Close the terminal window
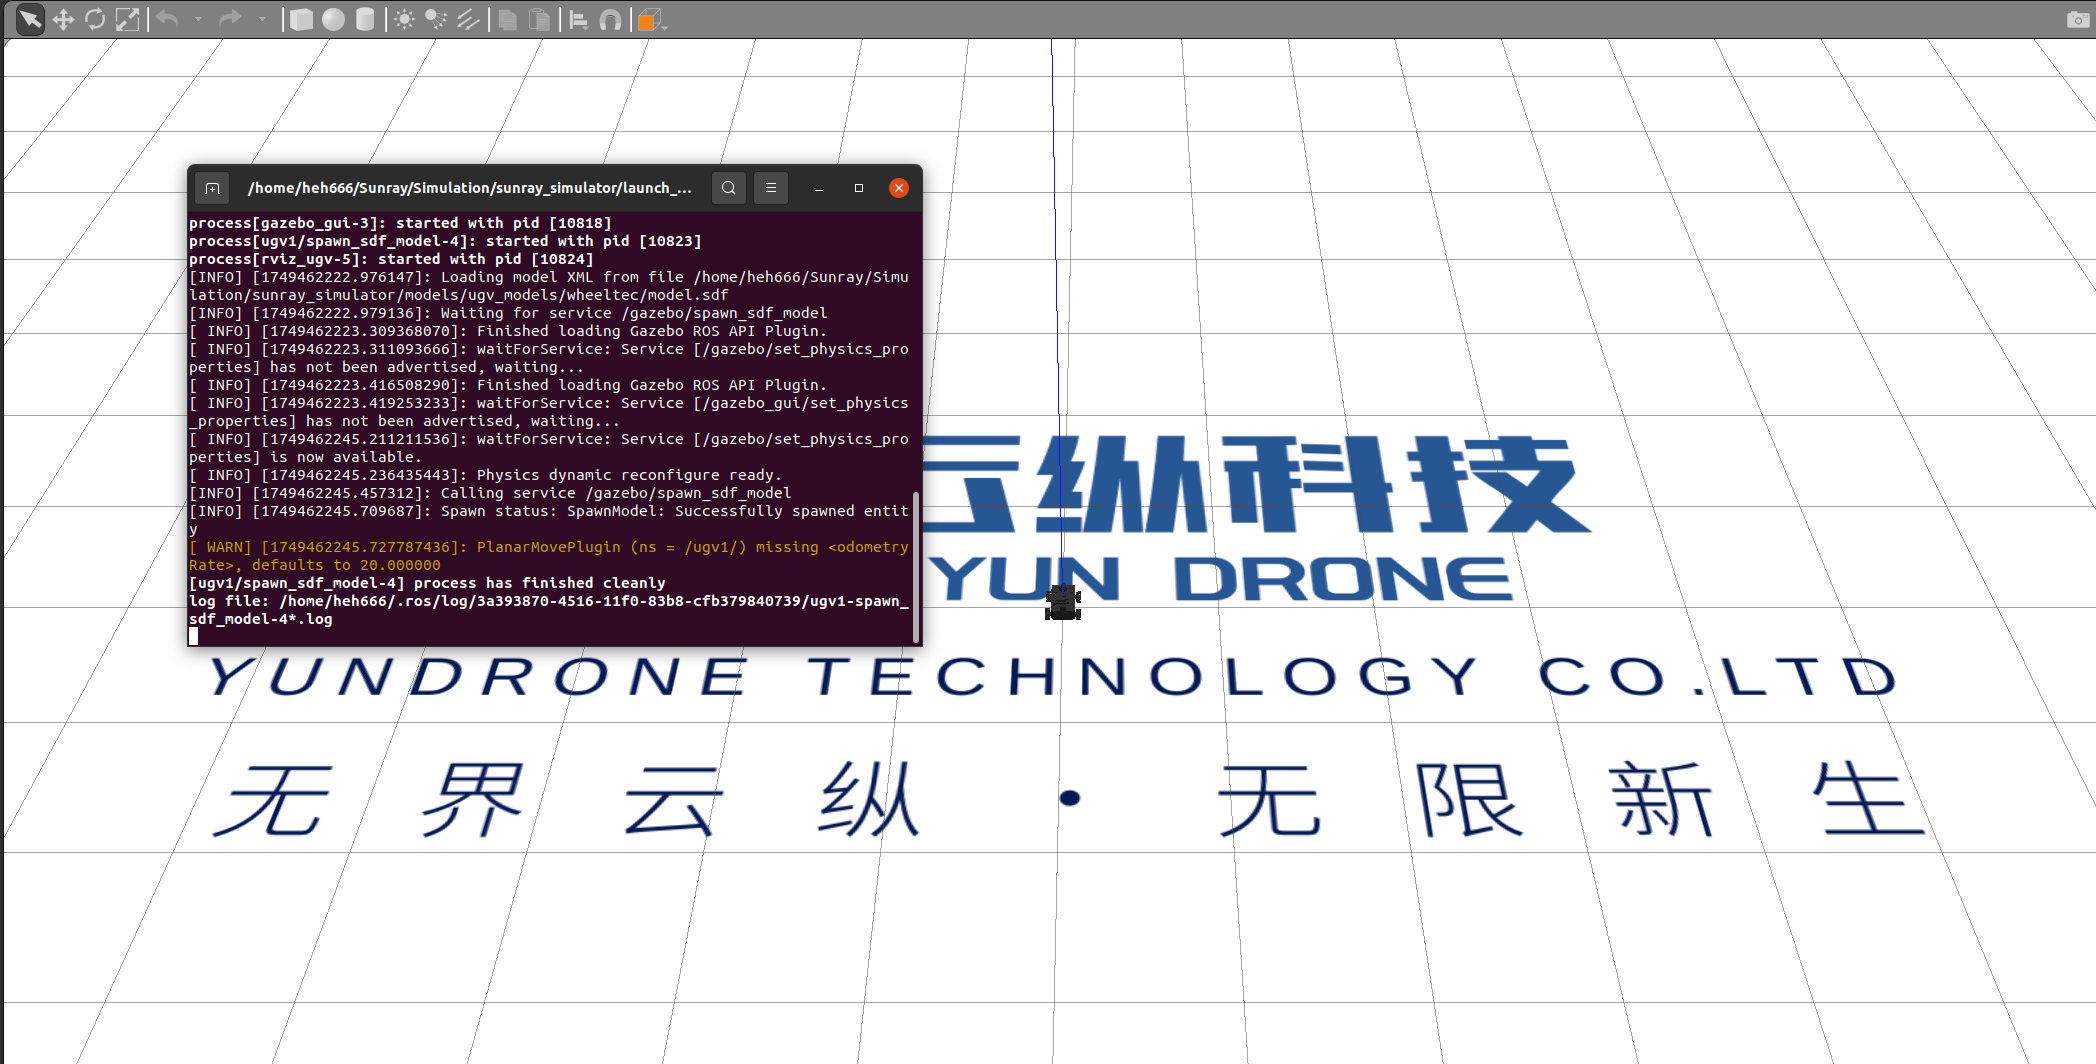The height and width of the screenshot is (1064, 2096). coord(899,188)
